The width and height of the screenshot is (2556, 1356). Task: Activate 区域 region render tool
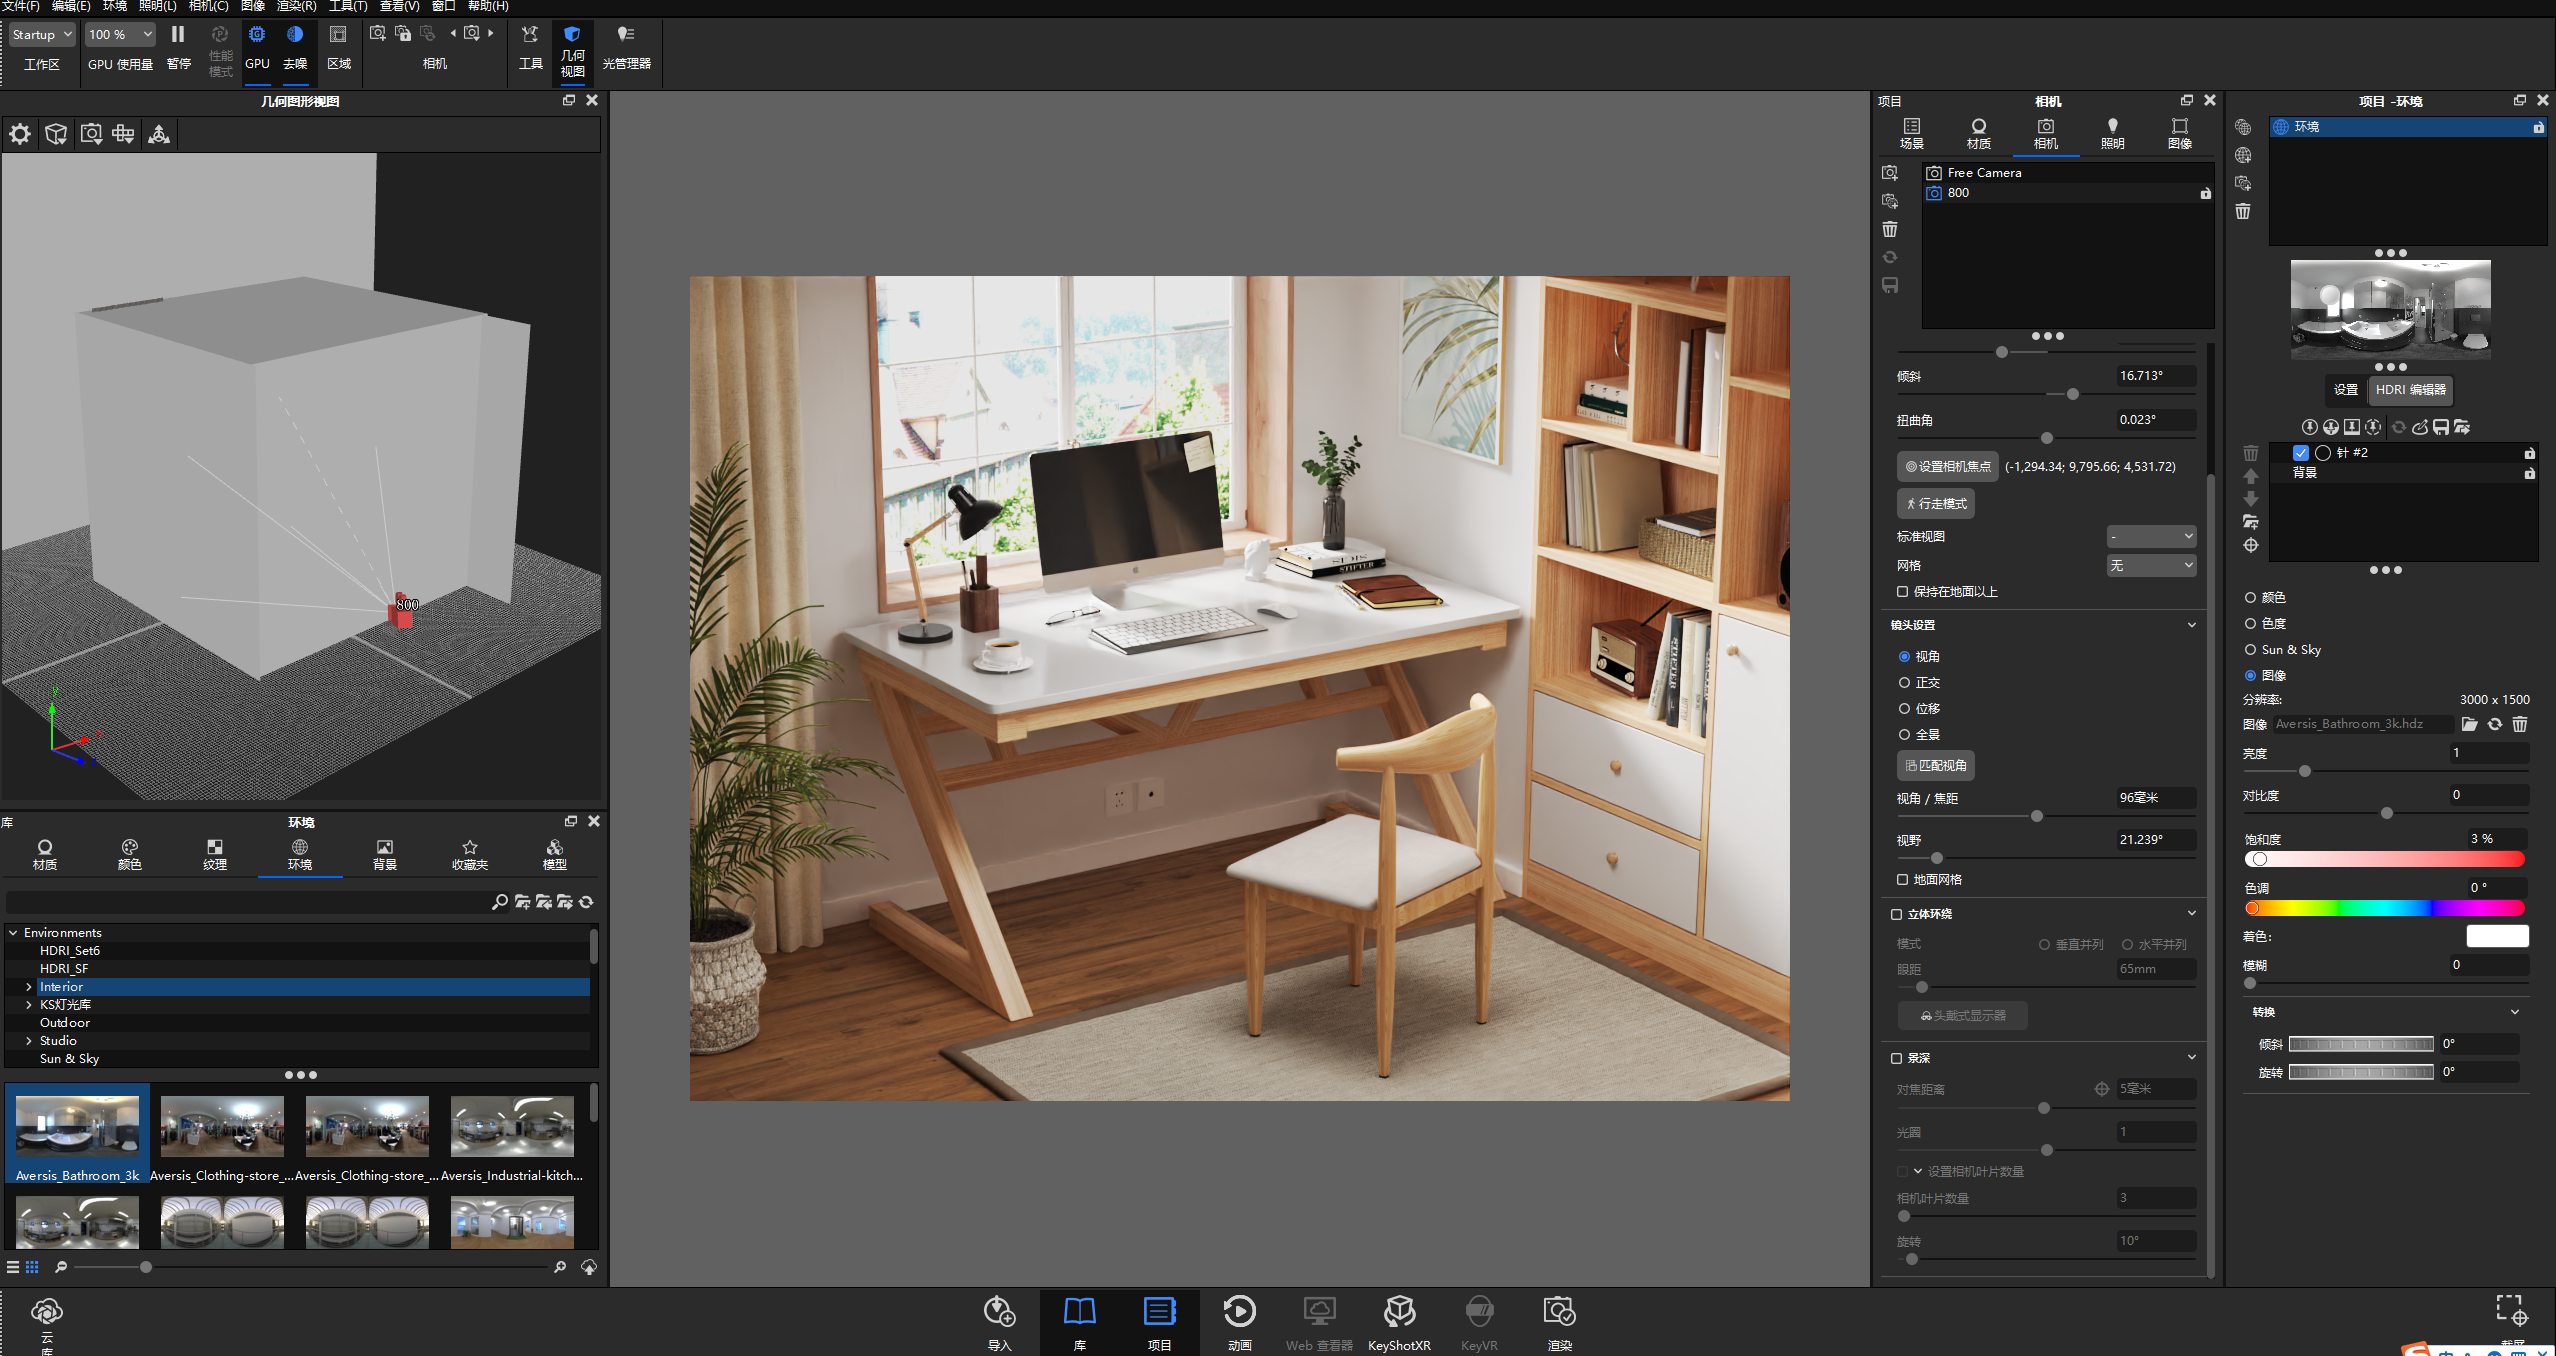[x=339, y=47]
